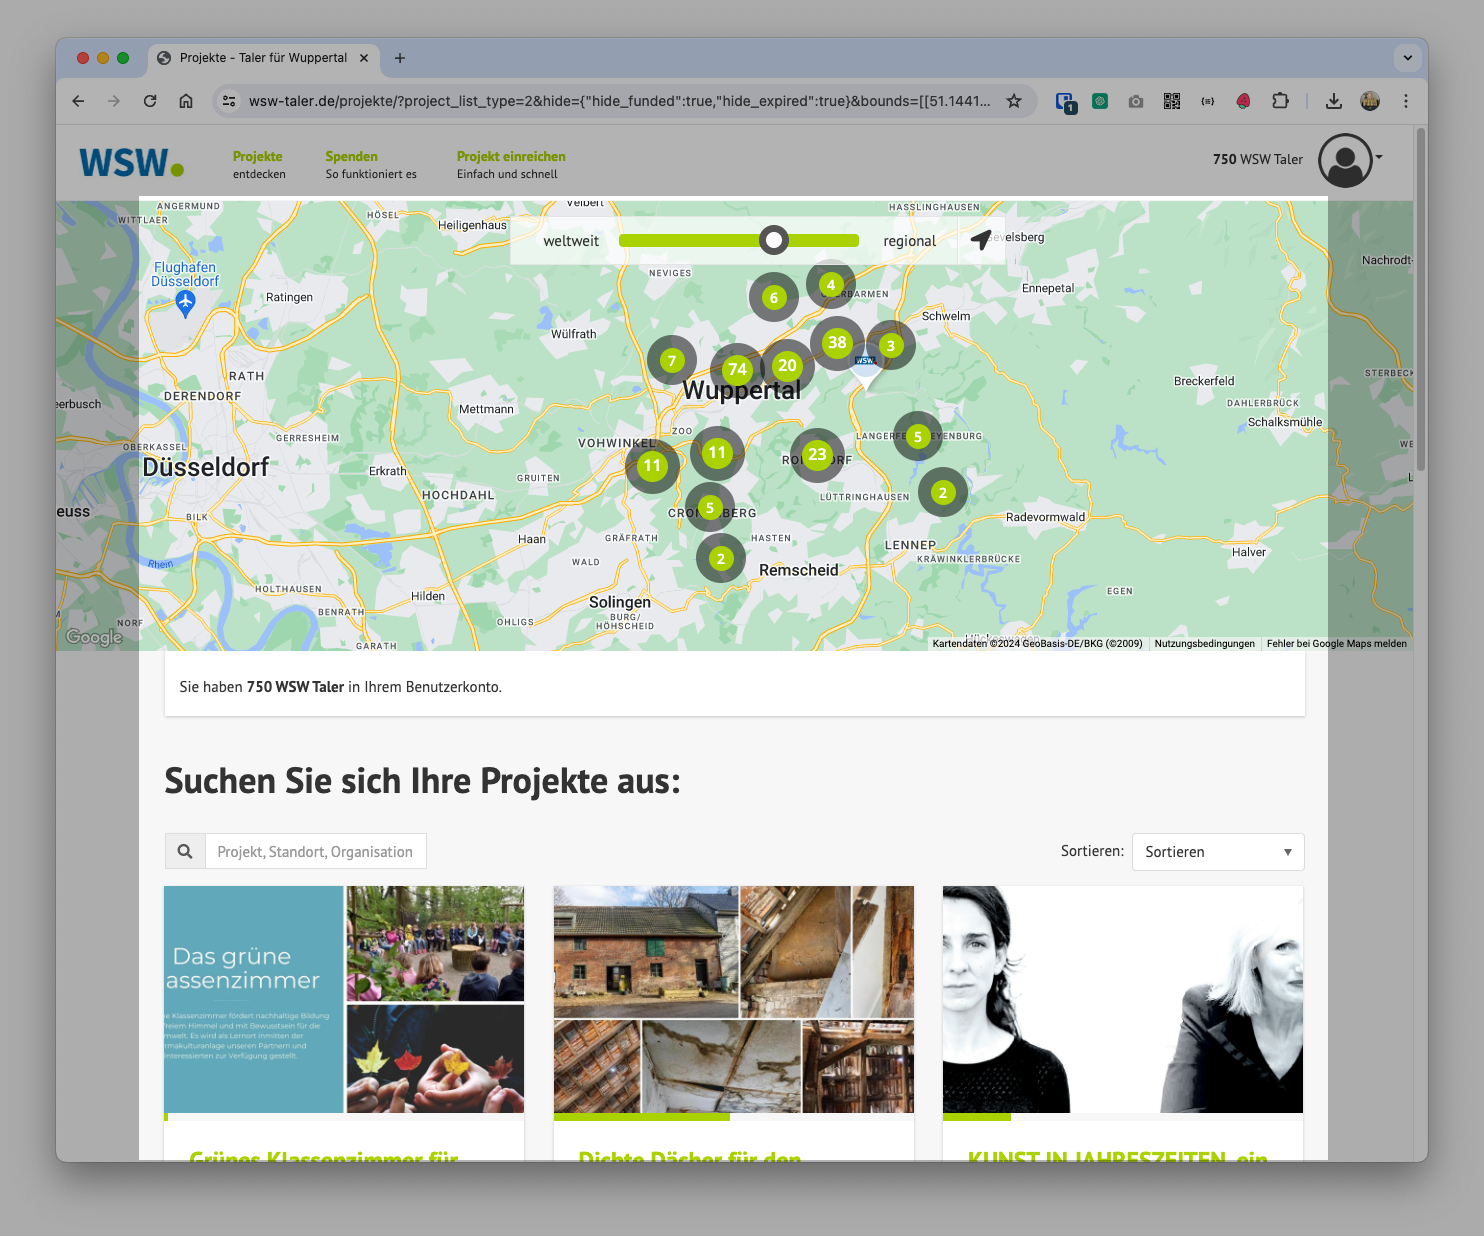Open the Das grüne Klassenzimmer project image
This screenshot has height=1236, width=1484.
[x=344, y=999]
